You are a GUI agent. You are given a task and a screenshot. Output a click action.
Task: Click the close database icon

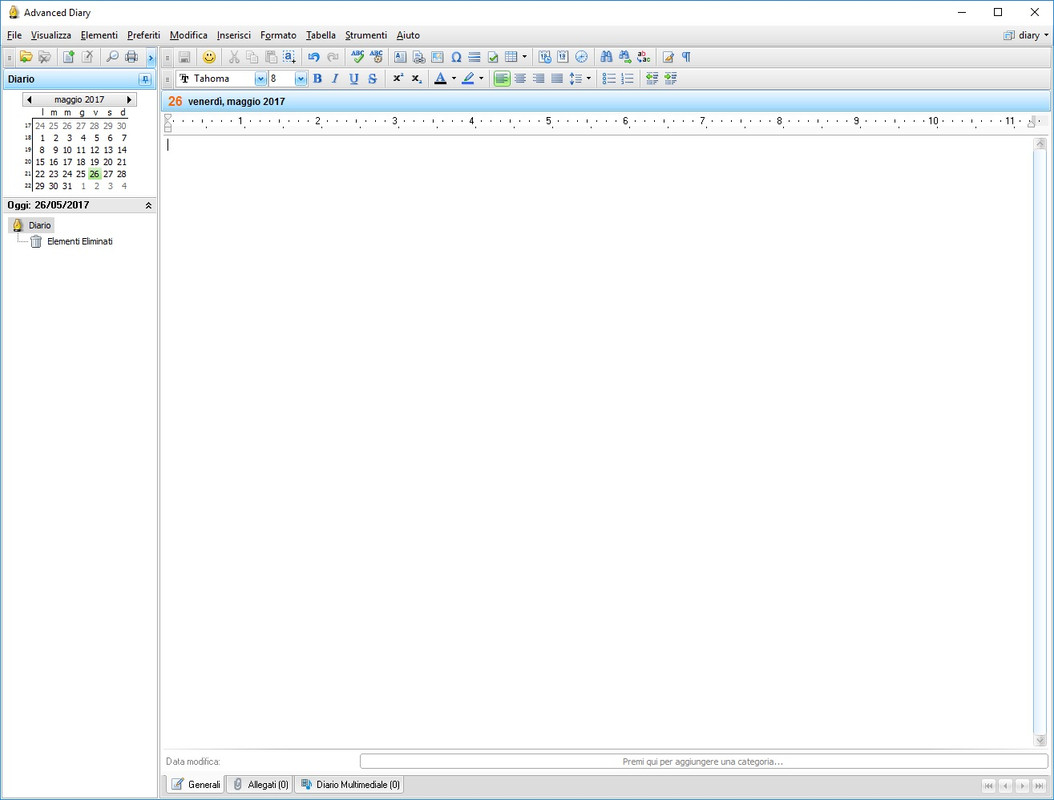point(44,57)
